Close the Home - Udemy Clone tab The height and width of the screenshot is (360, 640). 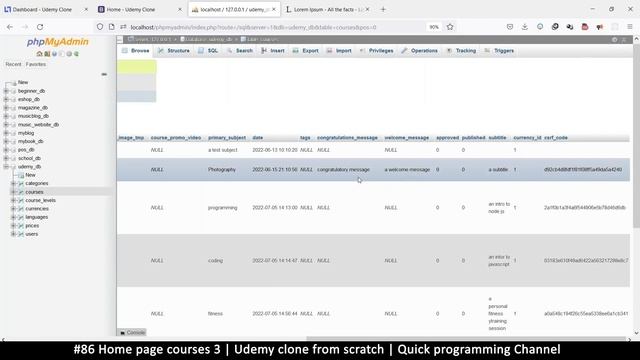pyautogui.click(x=180, y=9)
